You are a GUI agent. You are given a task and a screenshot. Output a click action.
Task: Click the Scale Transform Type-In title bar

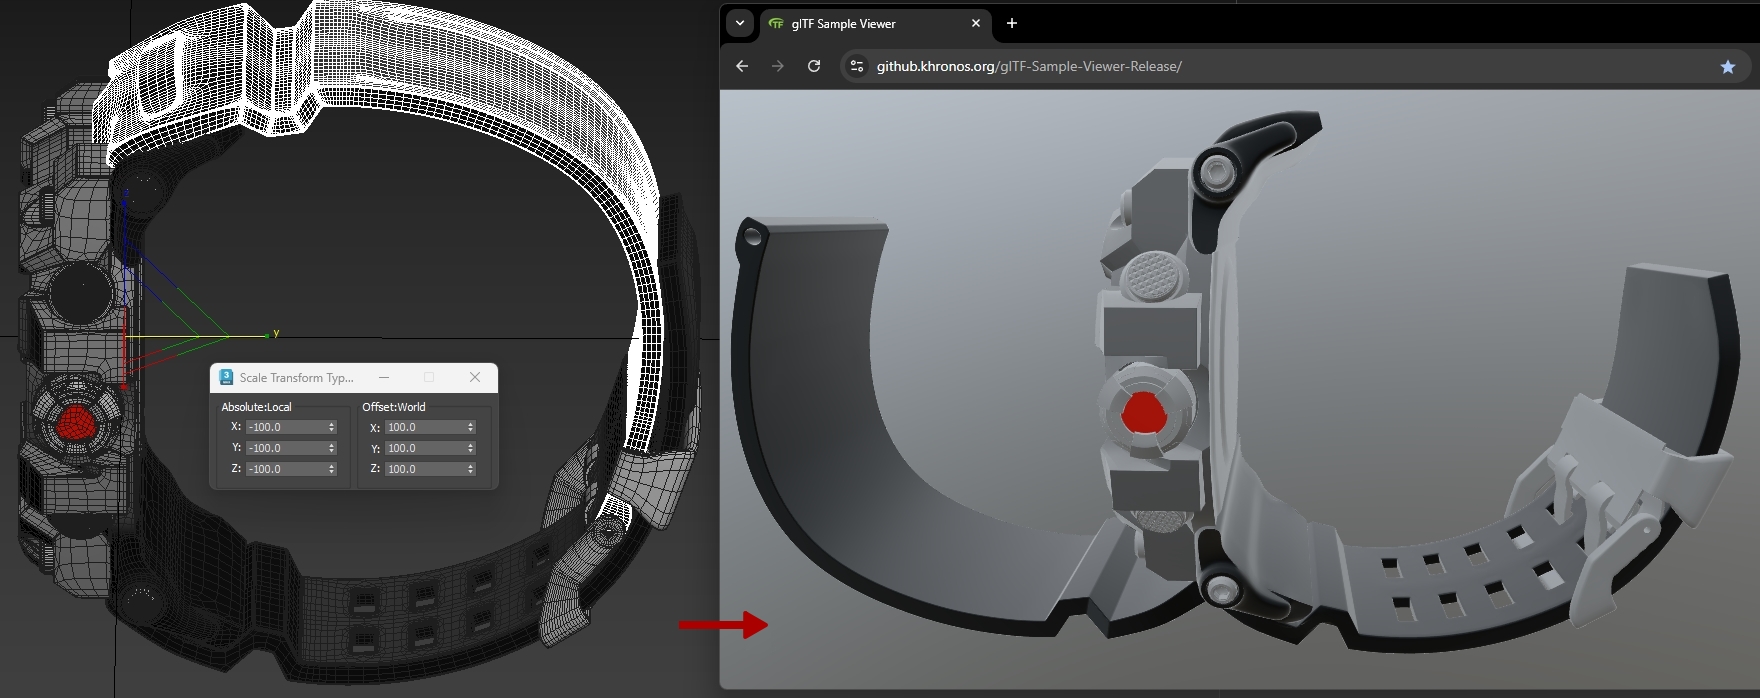[354, 377]
